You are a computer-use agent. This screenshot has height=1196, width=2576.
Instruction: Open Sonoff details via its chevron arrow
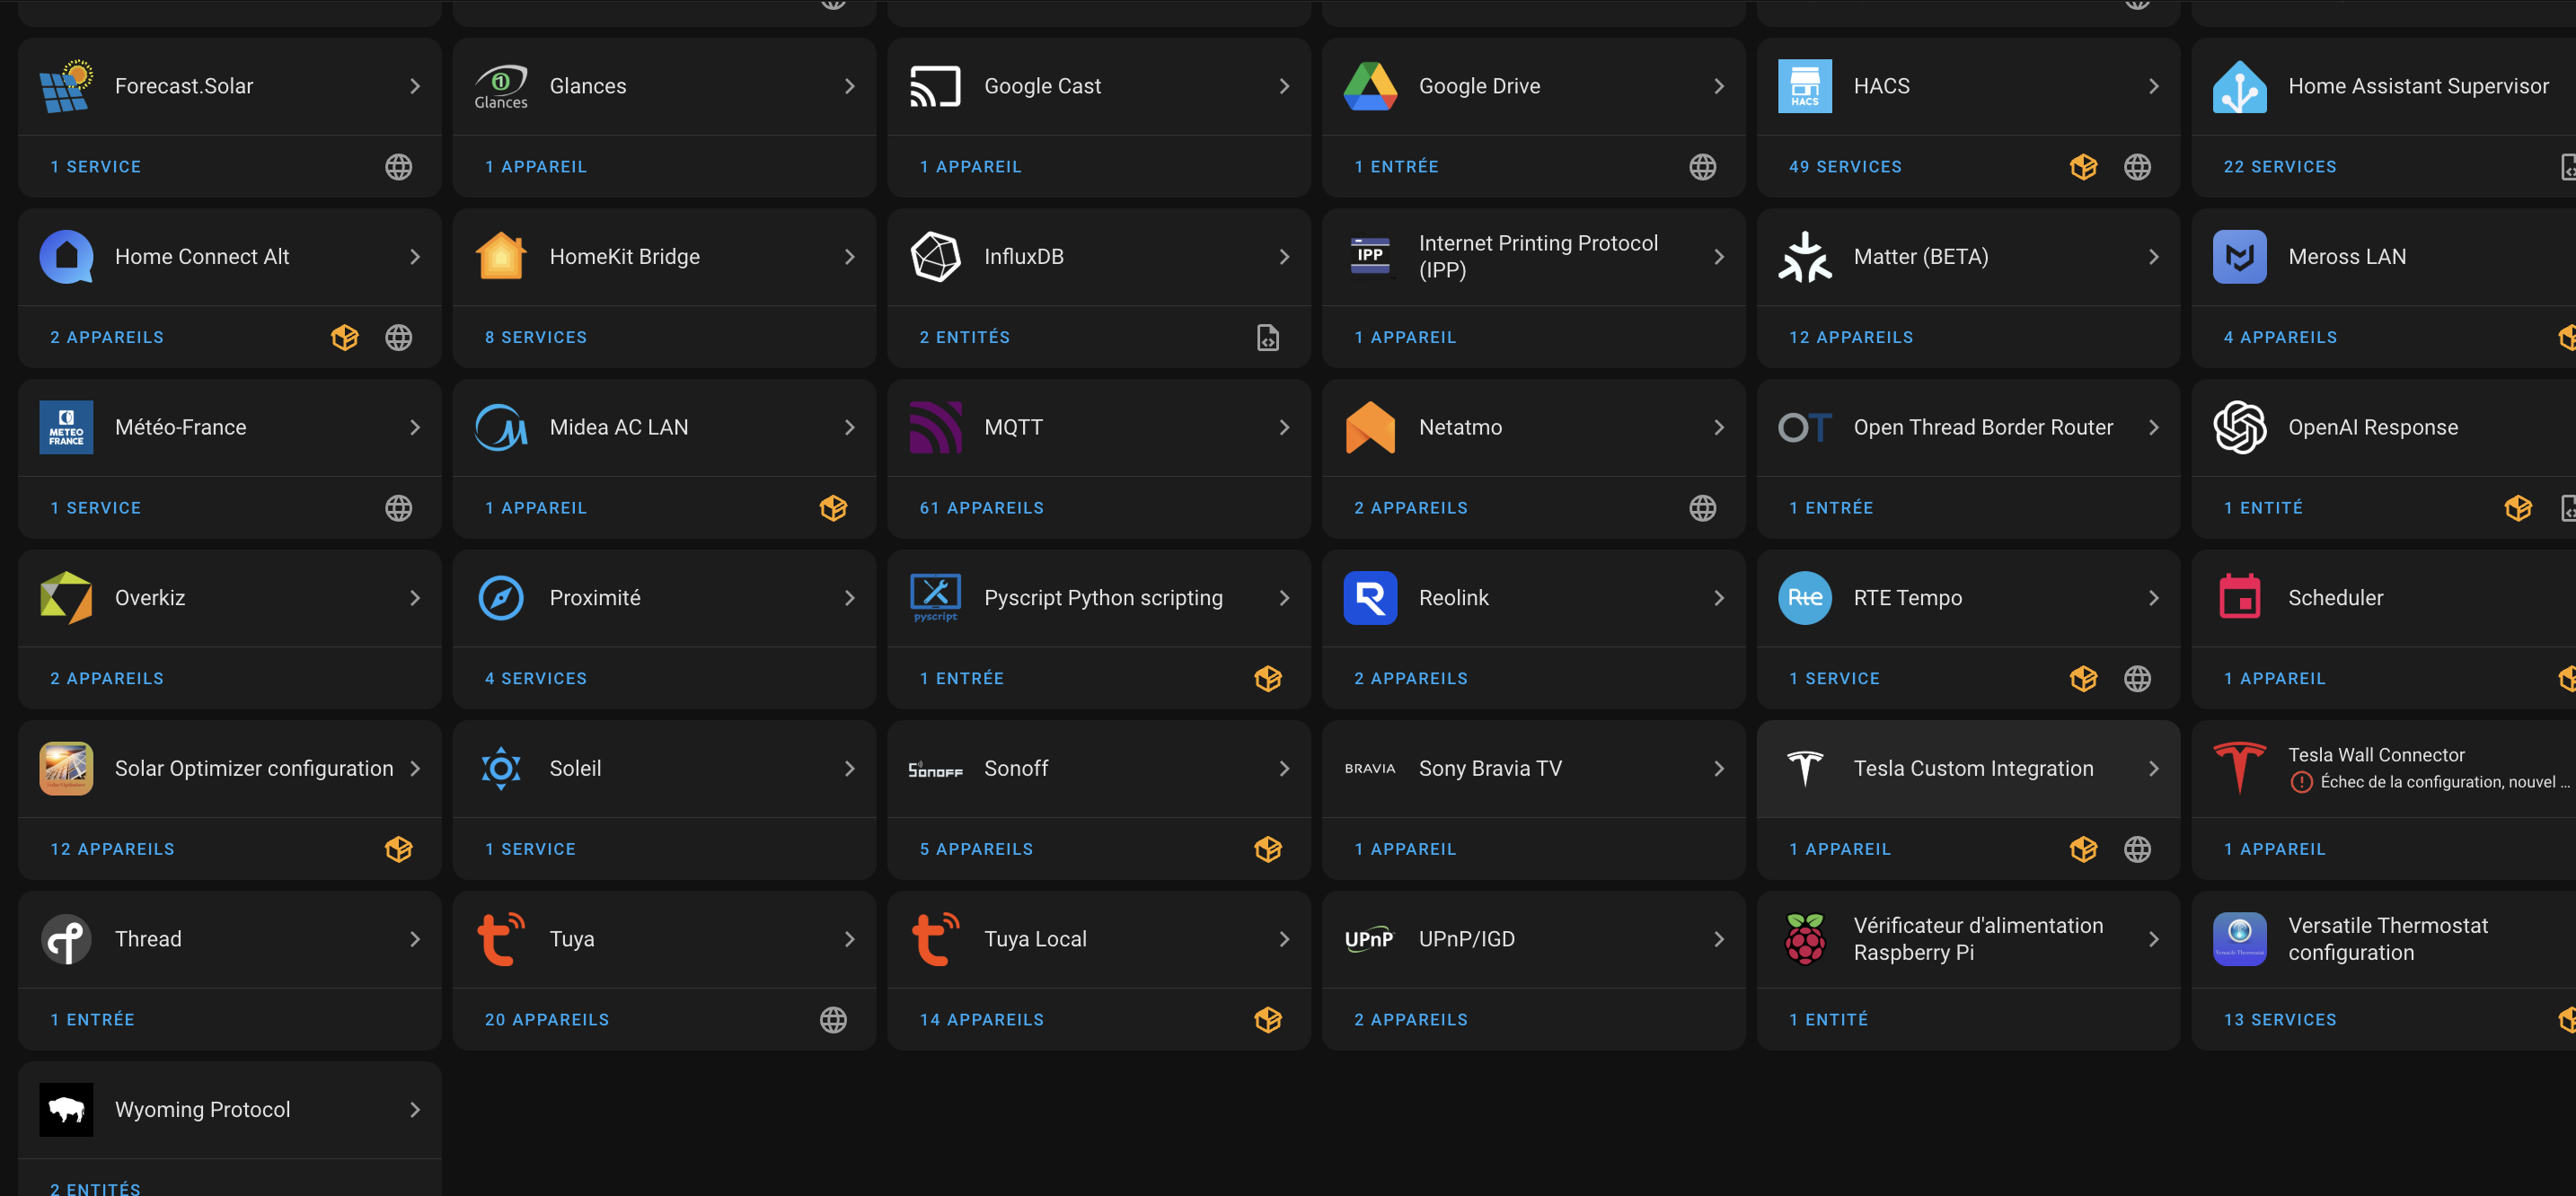point(1284,769)
